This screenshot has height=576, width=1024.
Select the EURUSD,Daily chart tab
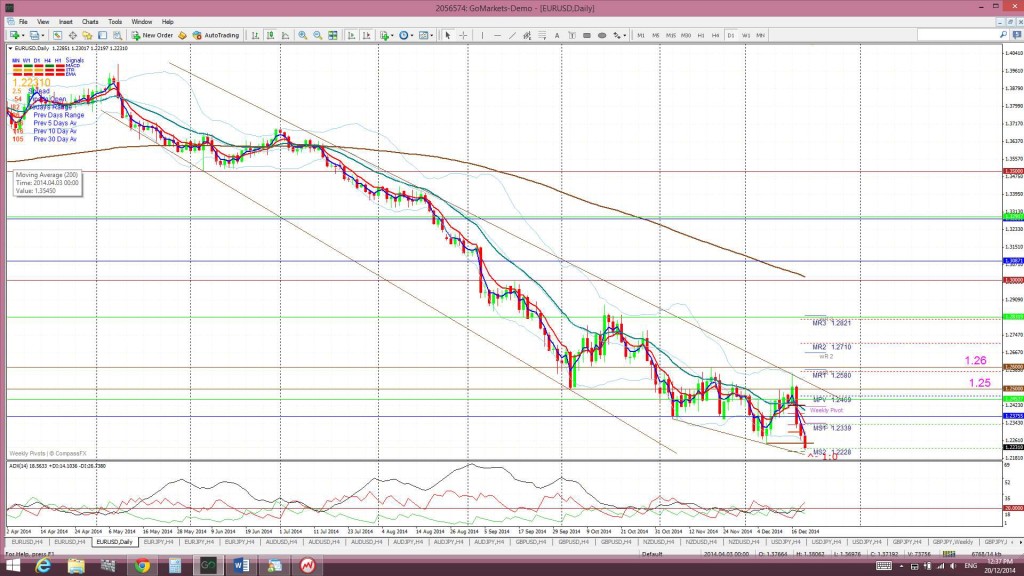click(114, 542)
